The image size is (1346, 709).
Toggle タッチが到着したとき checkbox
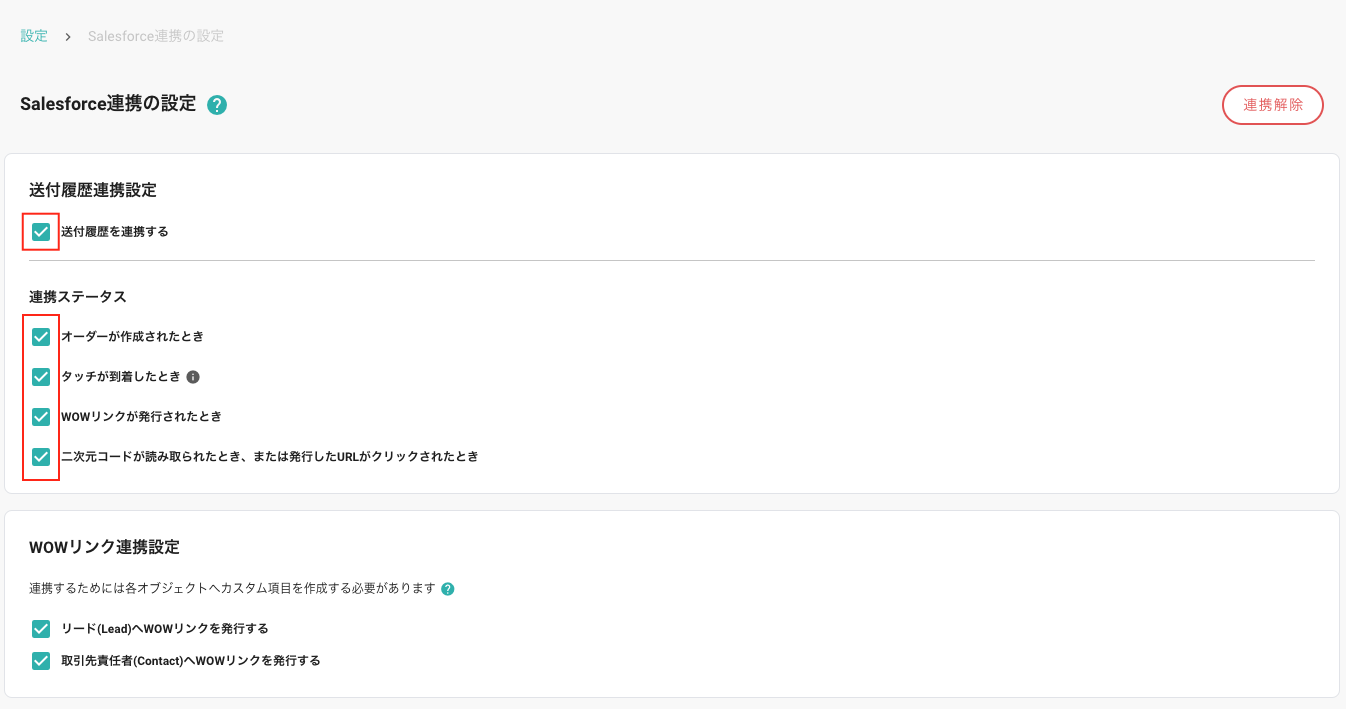pos(41,377)
